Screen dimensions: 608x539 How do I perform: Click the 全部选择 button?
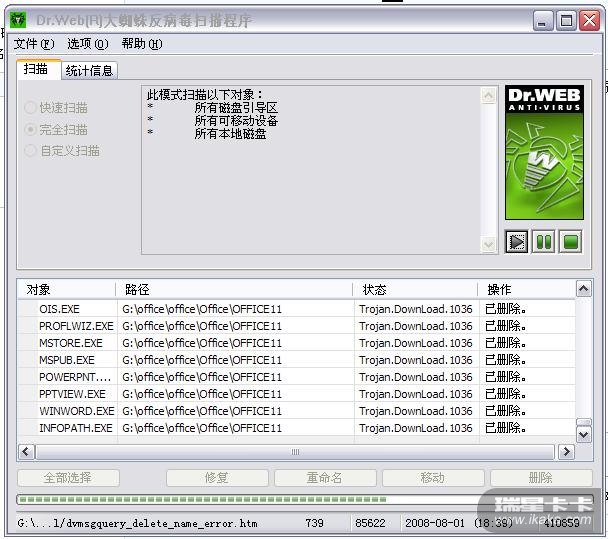tap(68, 477)
